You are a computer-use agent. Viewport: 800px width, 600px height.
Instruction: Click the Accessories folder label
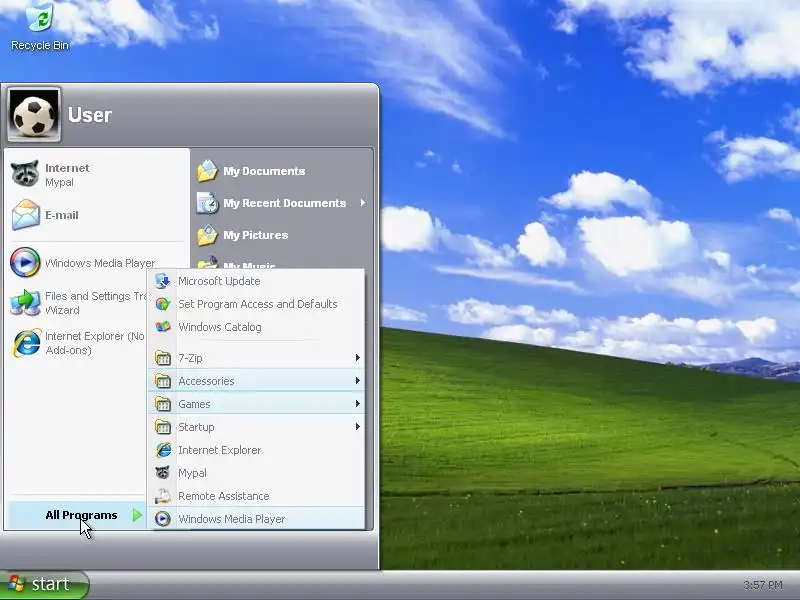click(x=206, y=381)
